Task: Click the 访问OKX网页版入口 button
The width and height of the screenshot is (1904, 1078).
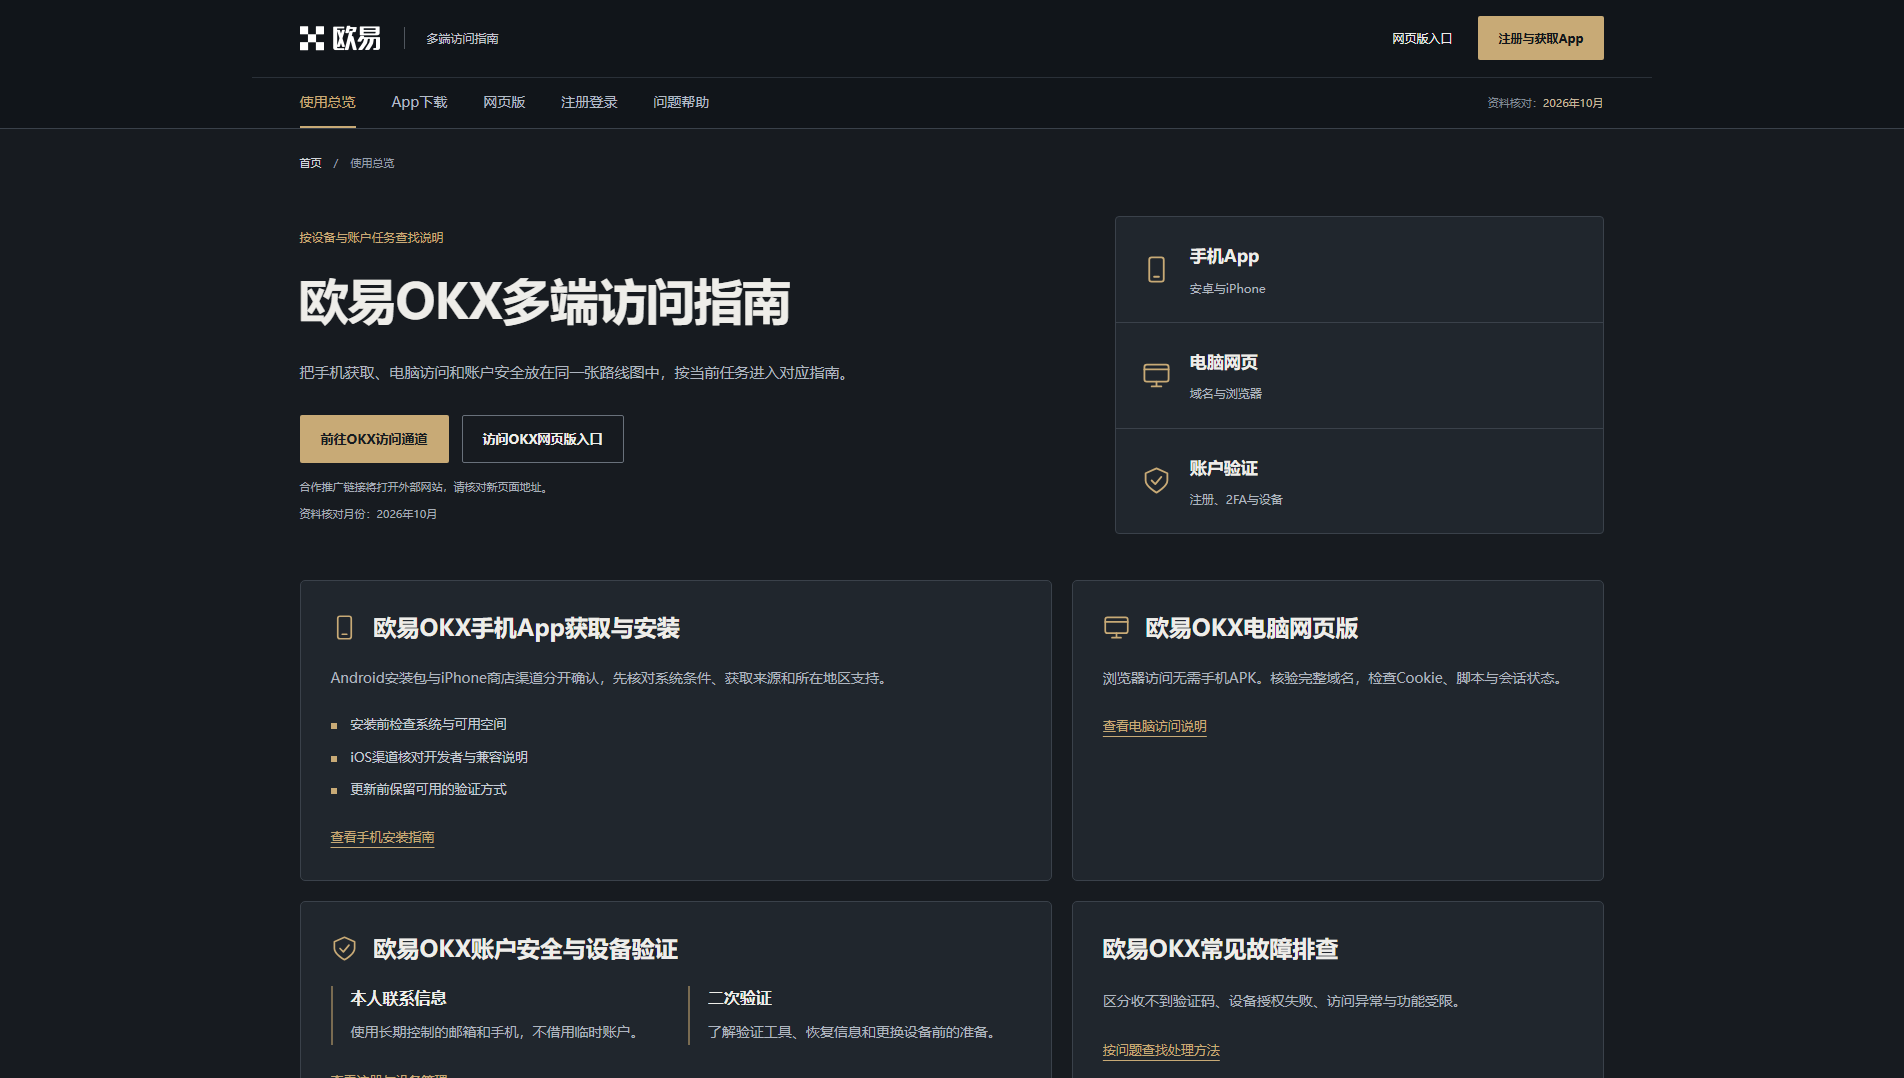Action: point(542,439)
